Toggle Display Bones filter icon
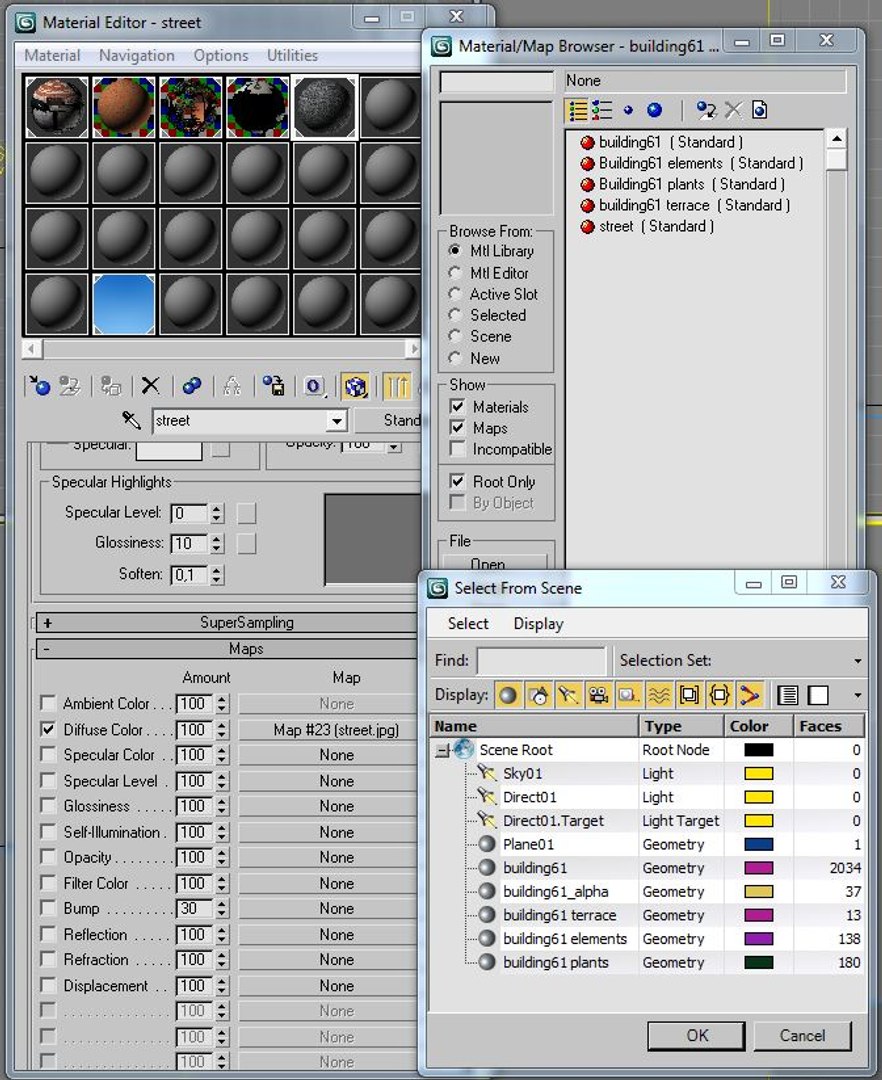 [x=749, y=696]
